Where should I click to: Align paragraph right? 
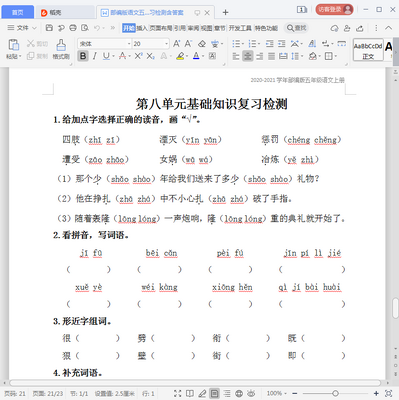point(260,56)
